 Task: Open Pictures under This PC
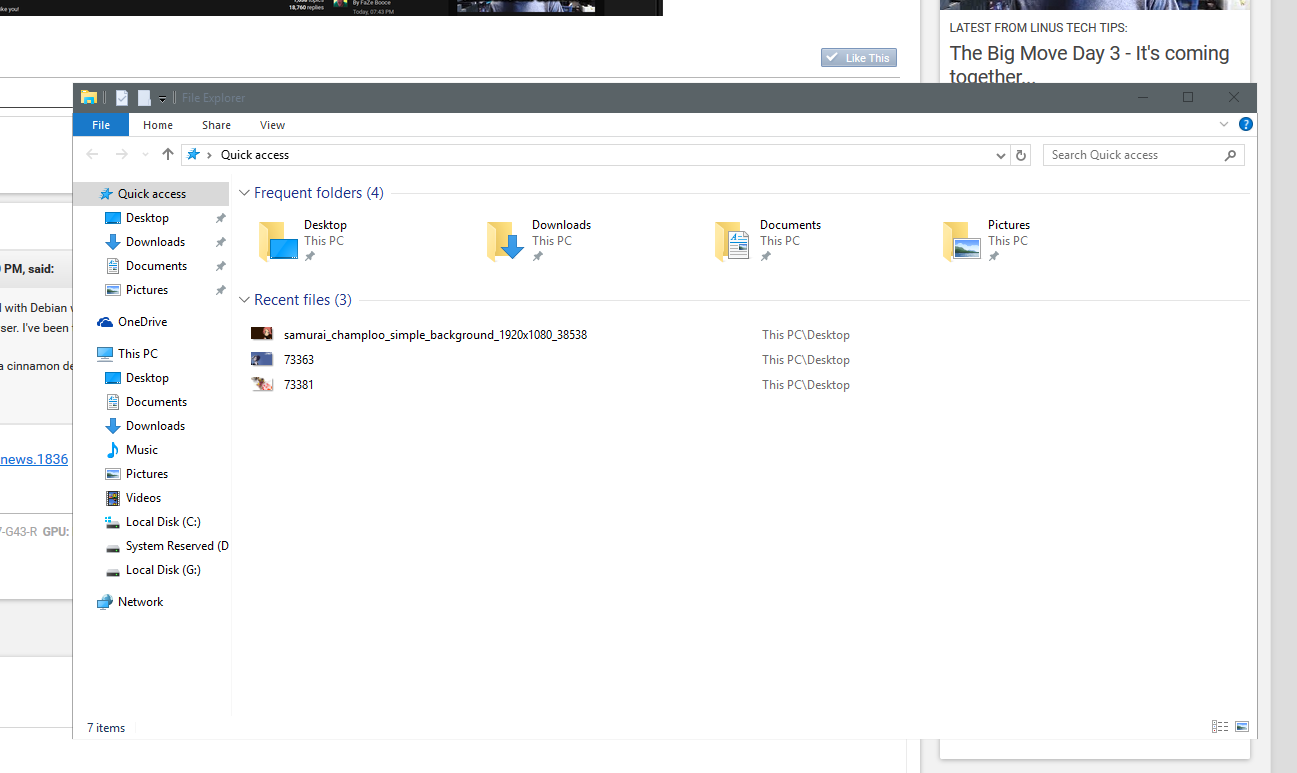point(147,474)
